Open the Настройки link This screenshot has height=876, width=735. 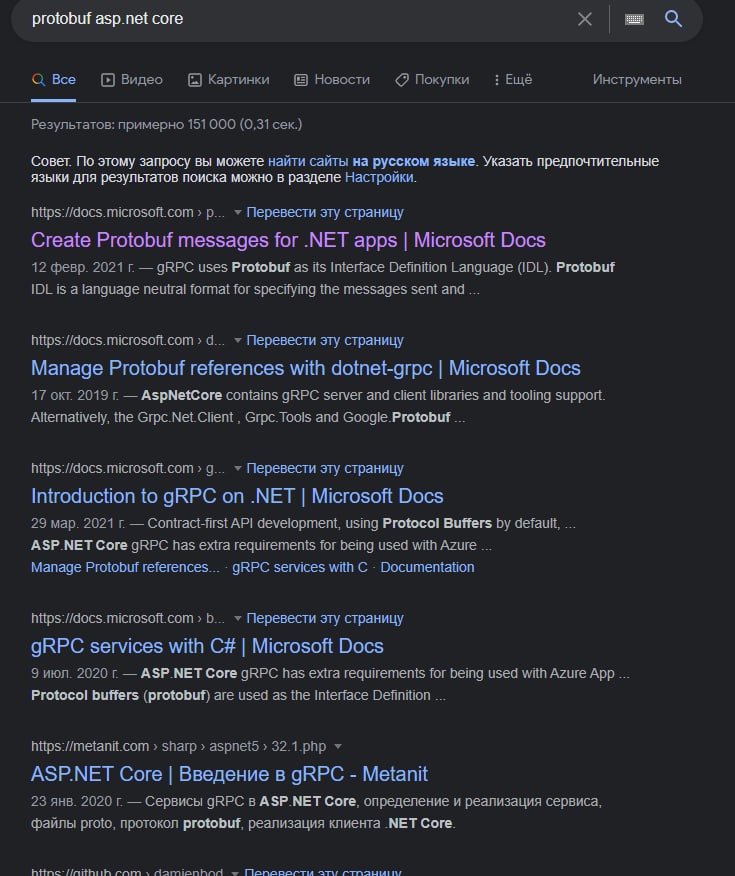[379, 178]
